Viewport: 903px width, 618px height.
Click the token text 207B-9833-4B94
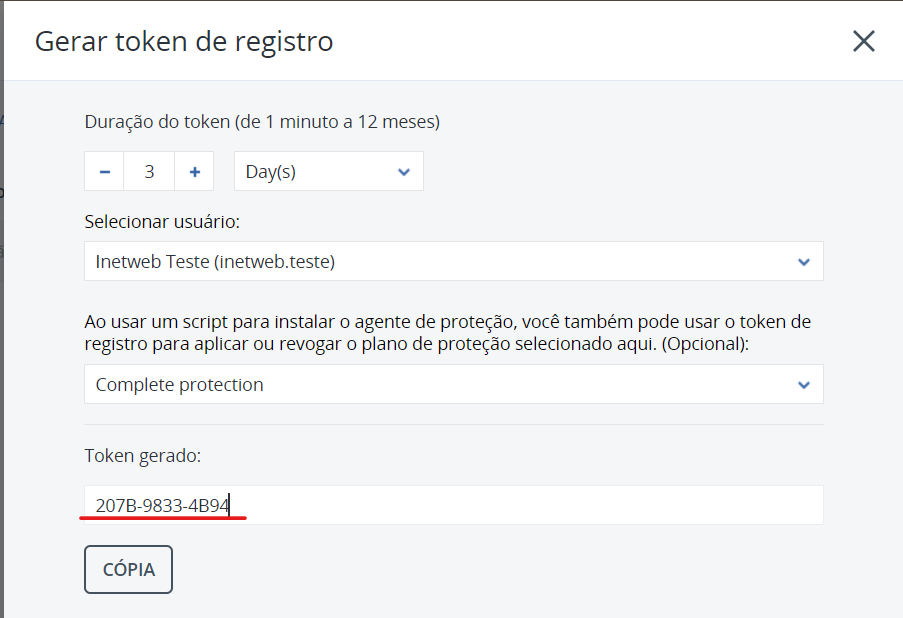pos(162,506)
